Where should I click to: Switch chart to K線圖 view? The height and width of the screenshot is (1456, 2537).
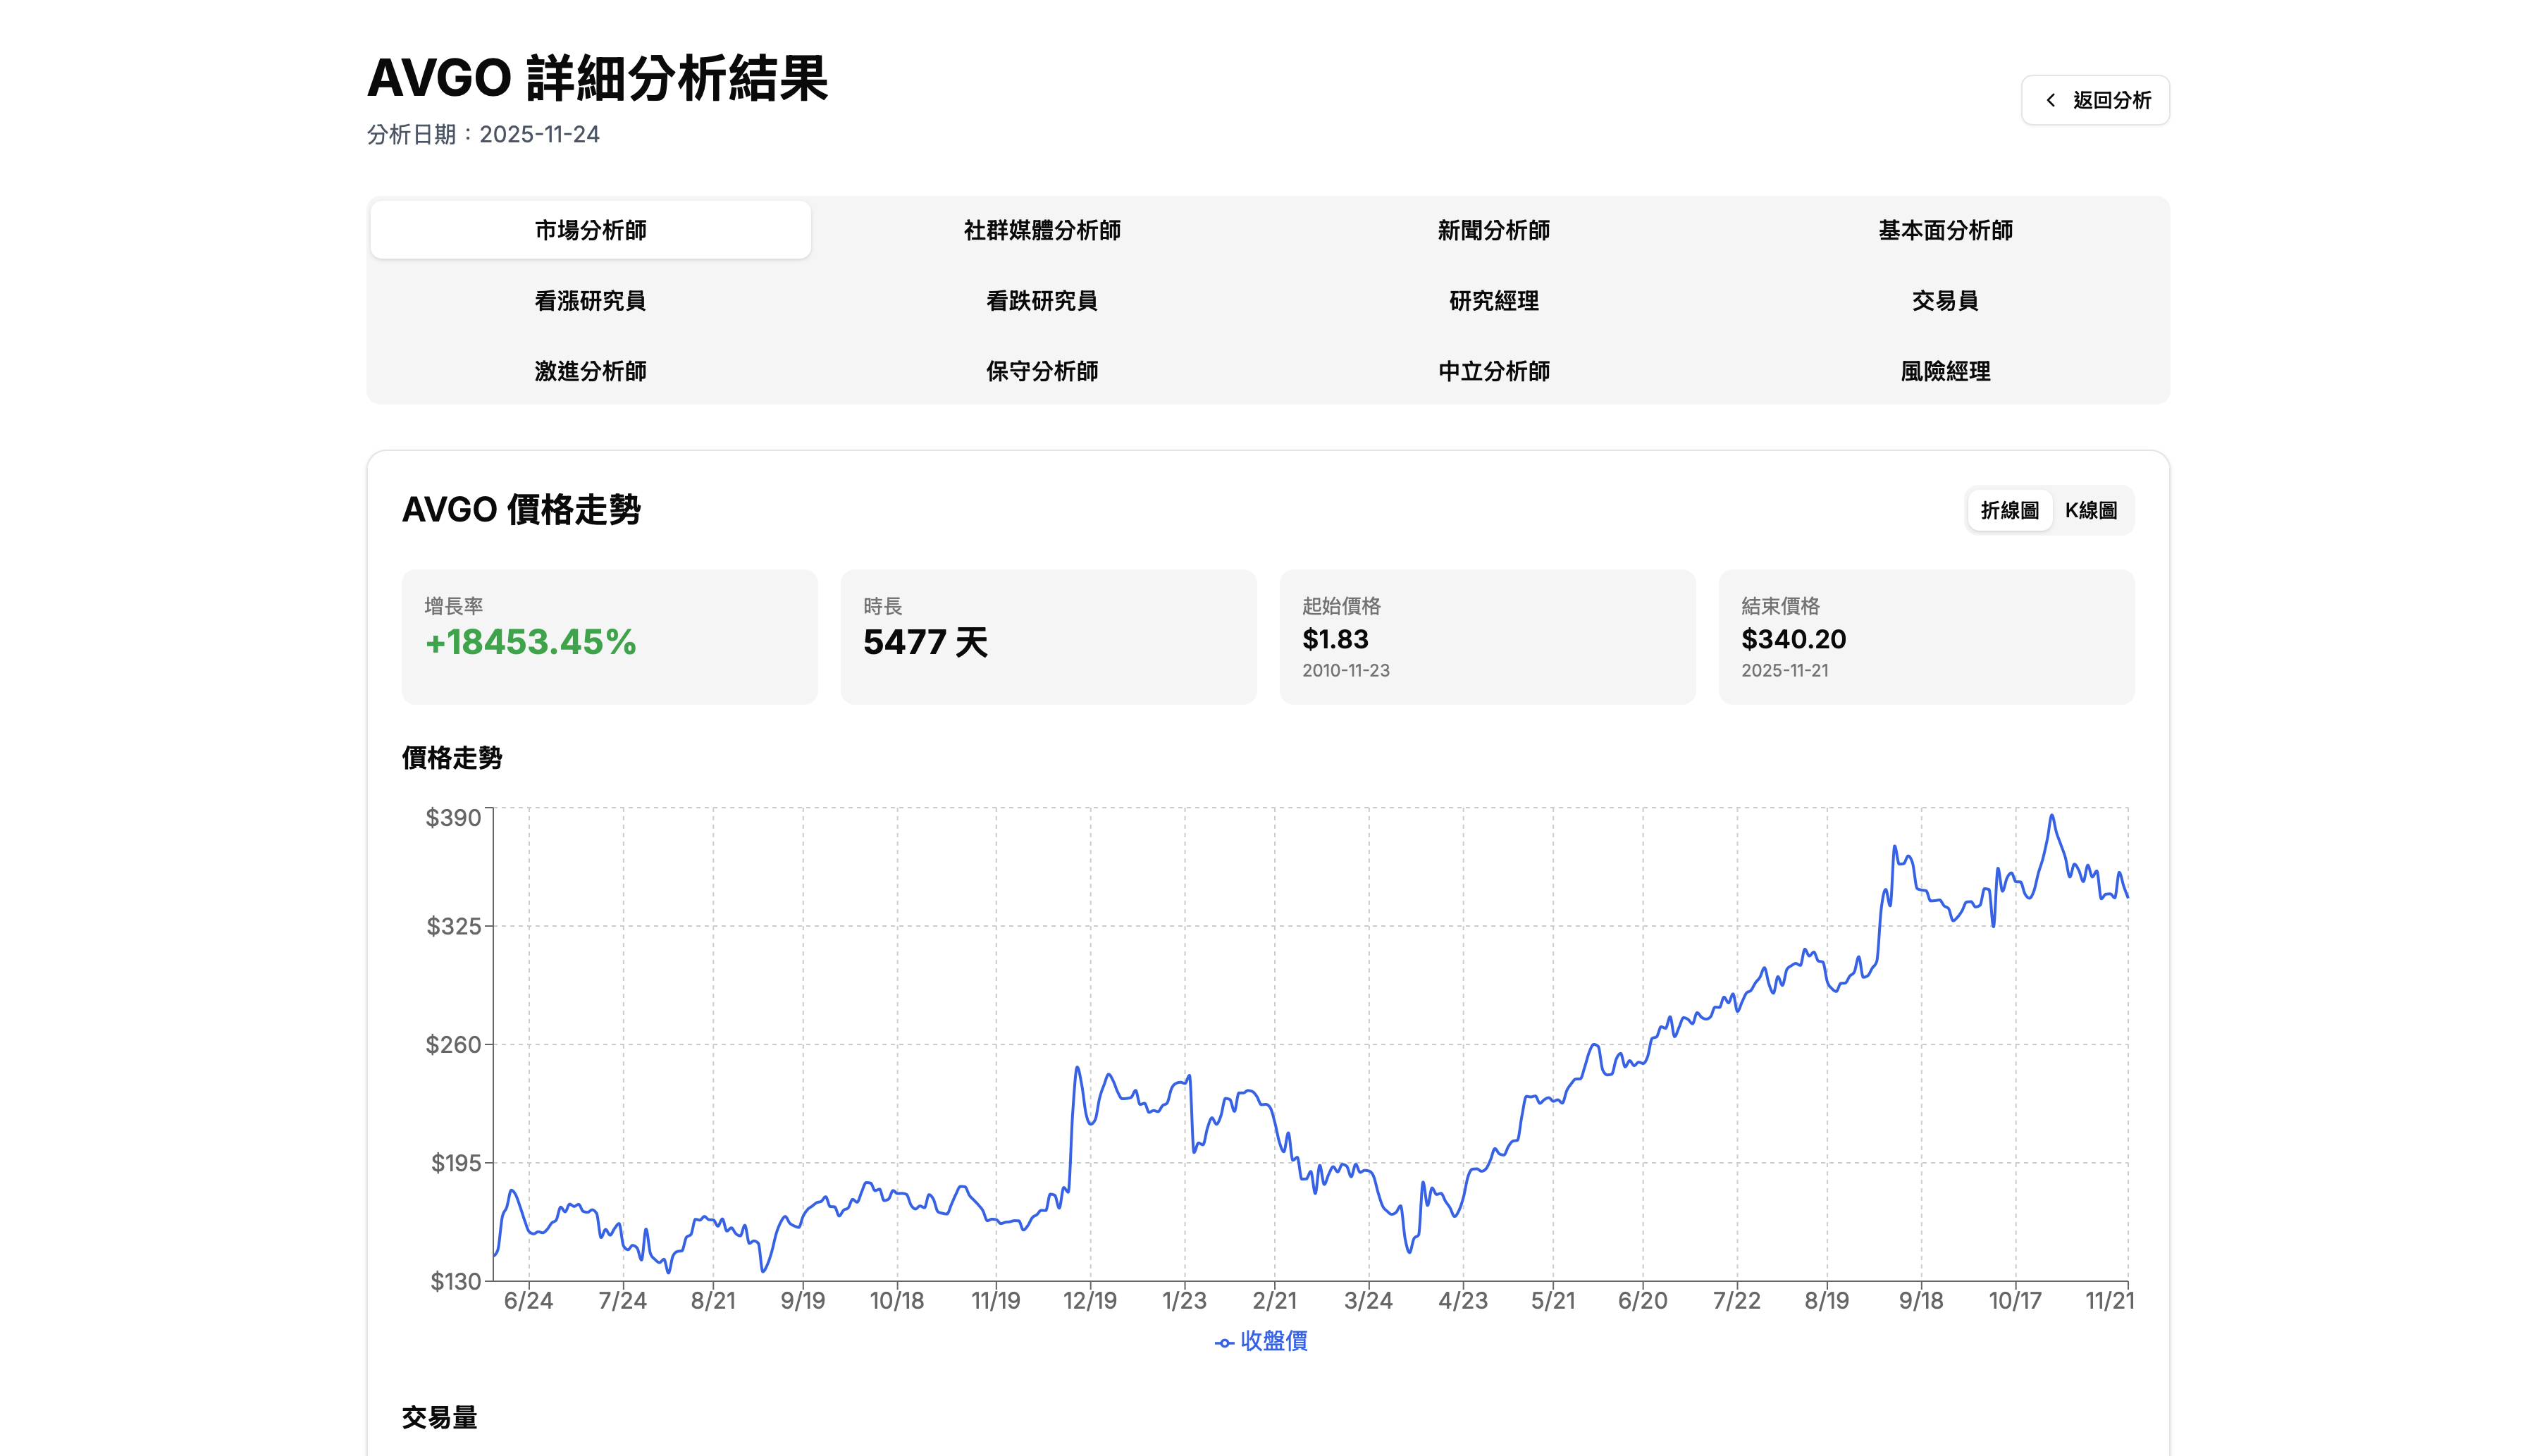(x=2091, y=511)
